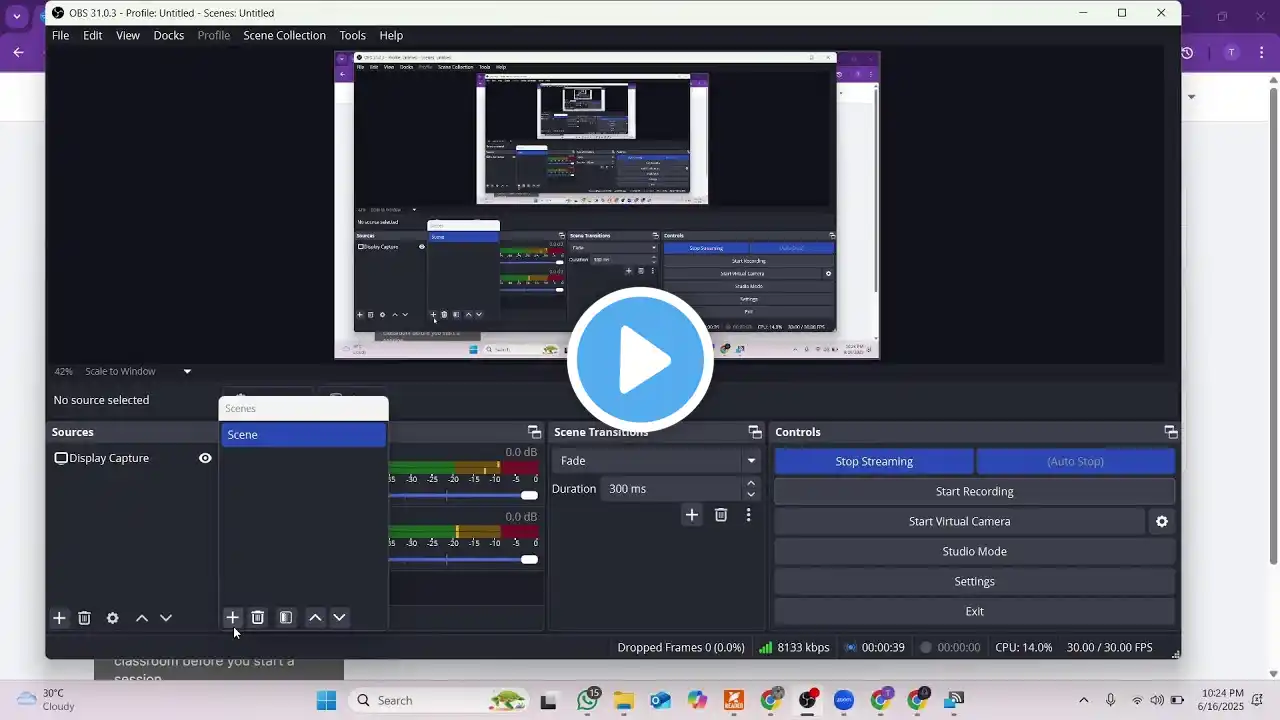The height and width of the screenshot is (720, 1280).
Task: Open OBS Settings button
Action: (975, 581)
